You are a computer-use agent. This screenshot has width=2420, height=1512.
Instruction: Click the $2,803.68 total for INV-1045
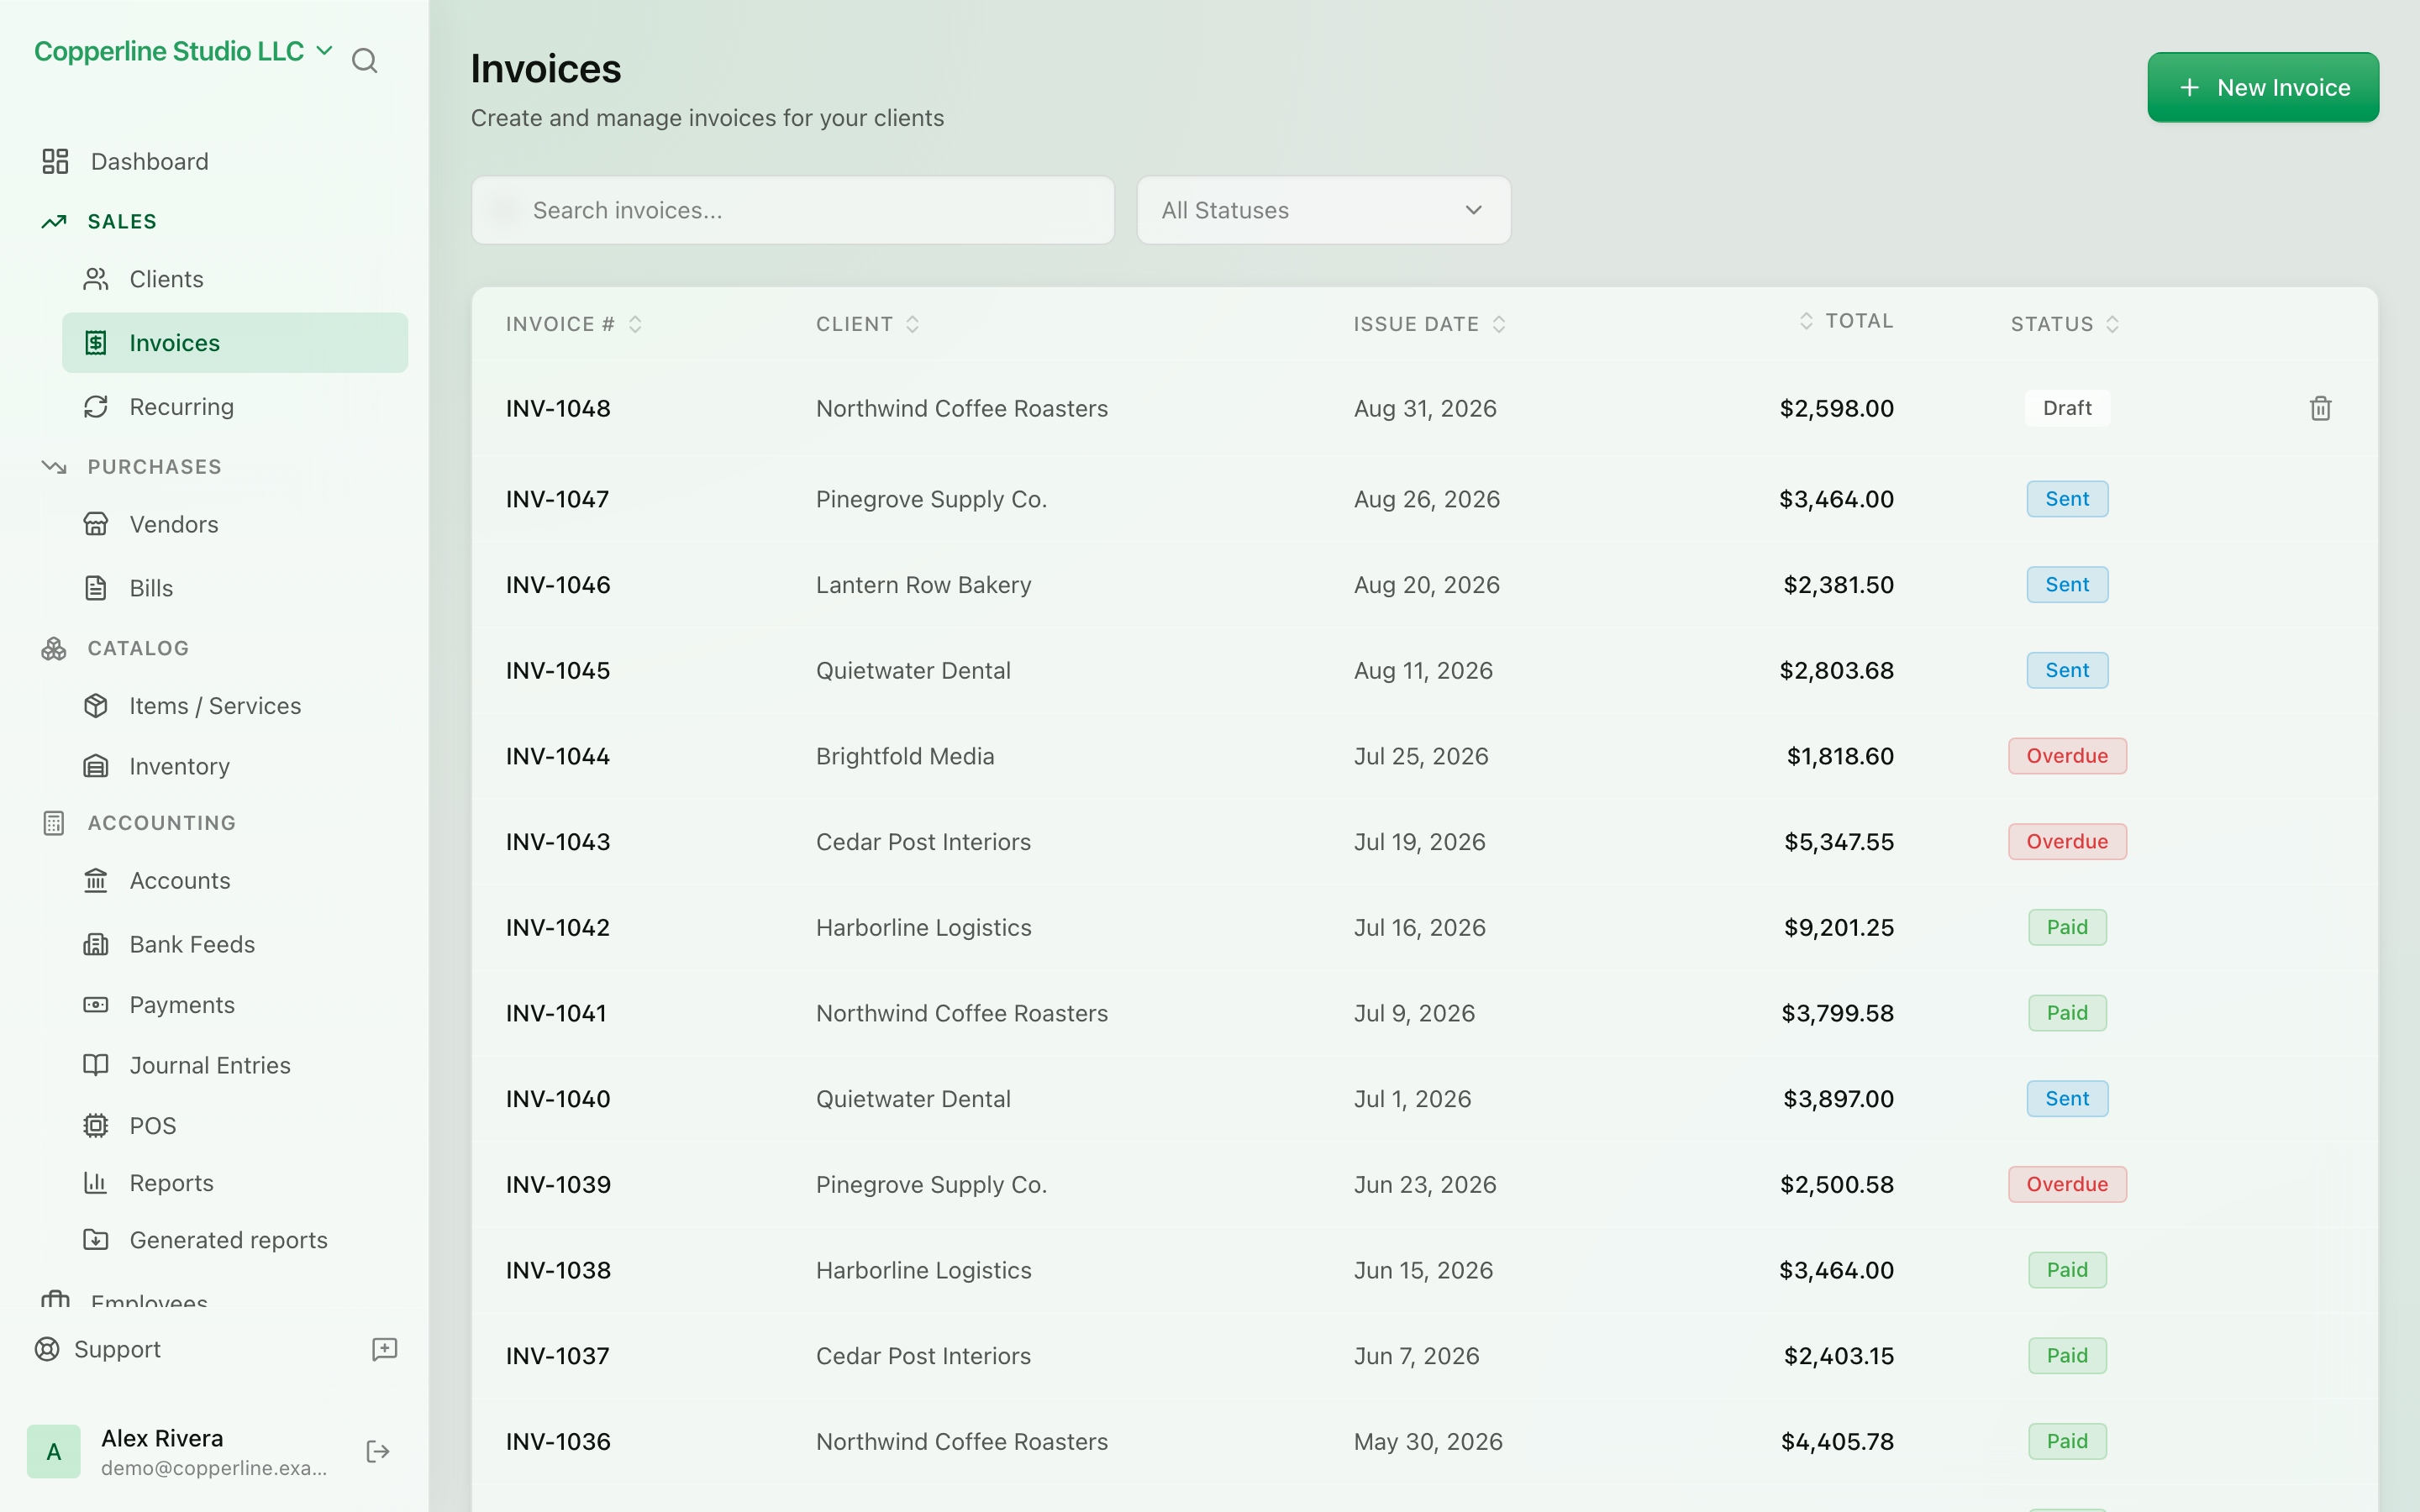coord(1836,670)
